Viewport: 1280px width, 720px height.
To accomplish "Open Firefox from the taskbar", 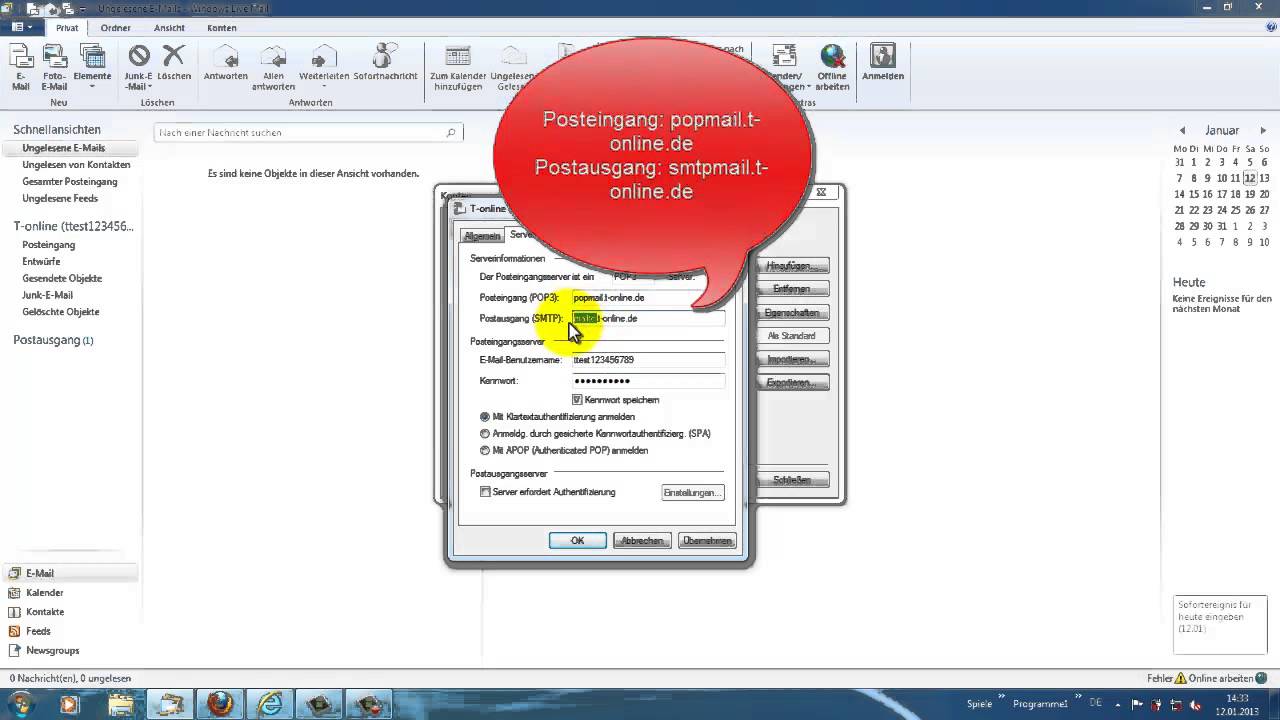I will (x=219, y=704).
